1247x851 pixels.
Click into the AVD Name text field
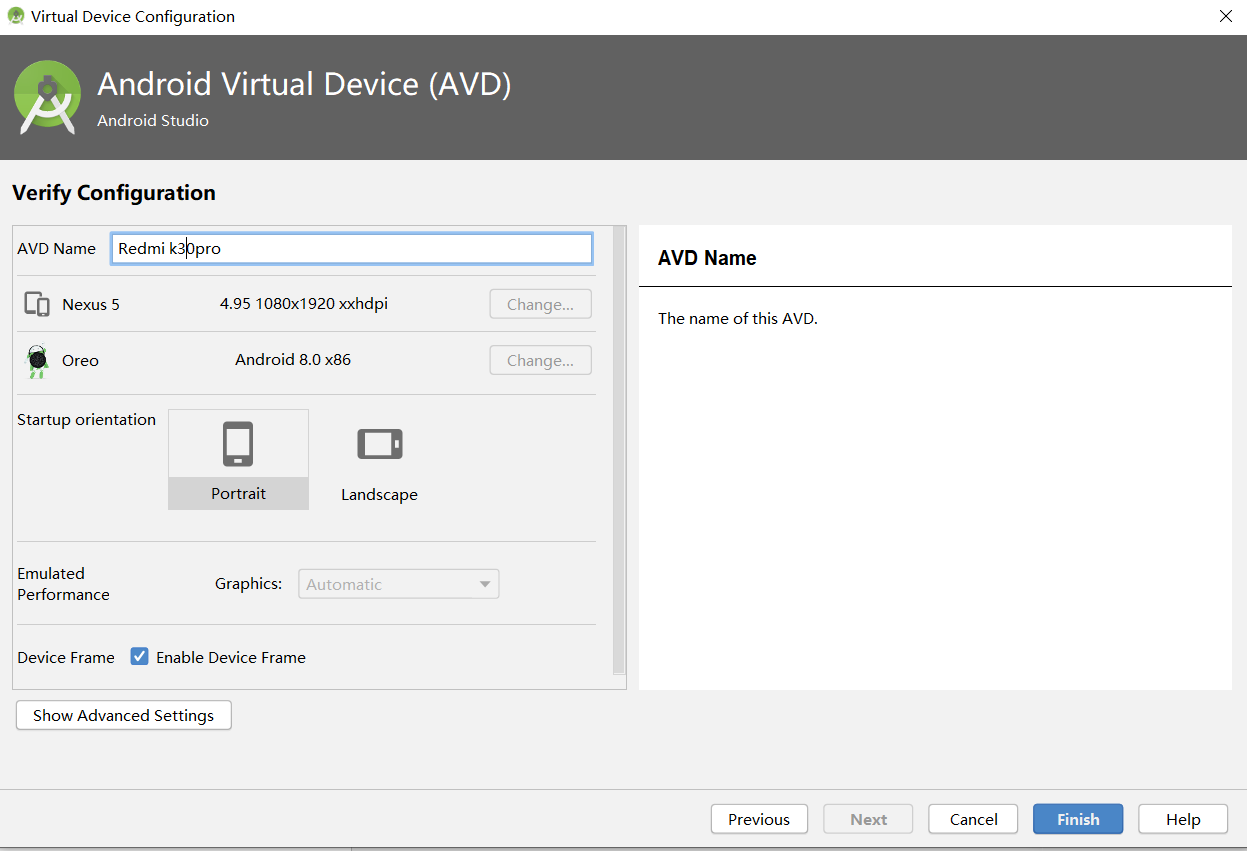coord(352,249)
